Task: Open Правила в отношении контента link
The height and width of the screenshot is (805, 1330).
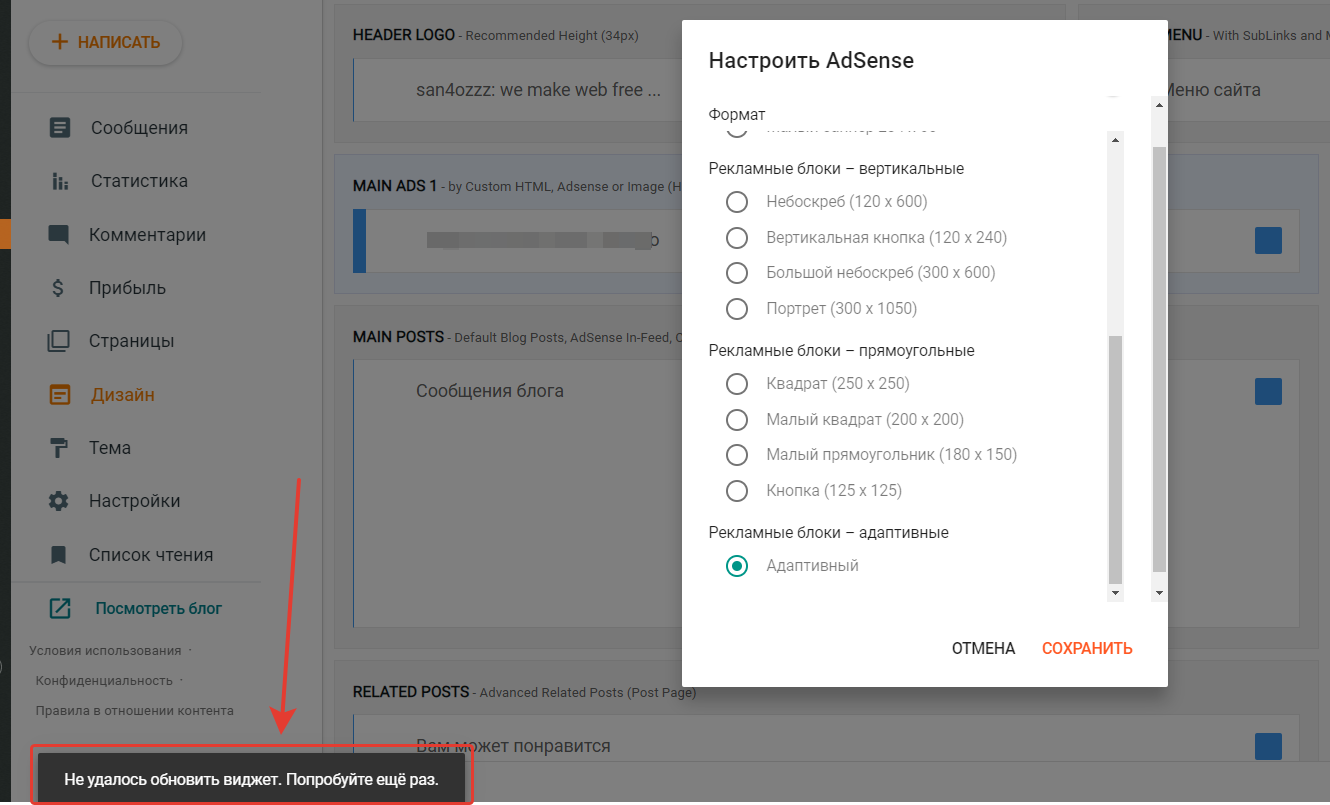Action: (x=134, y=711)
